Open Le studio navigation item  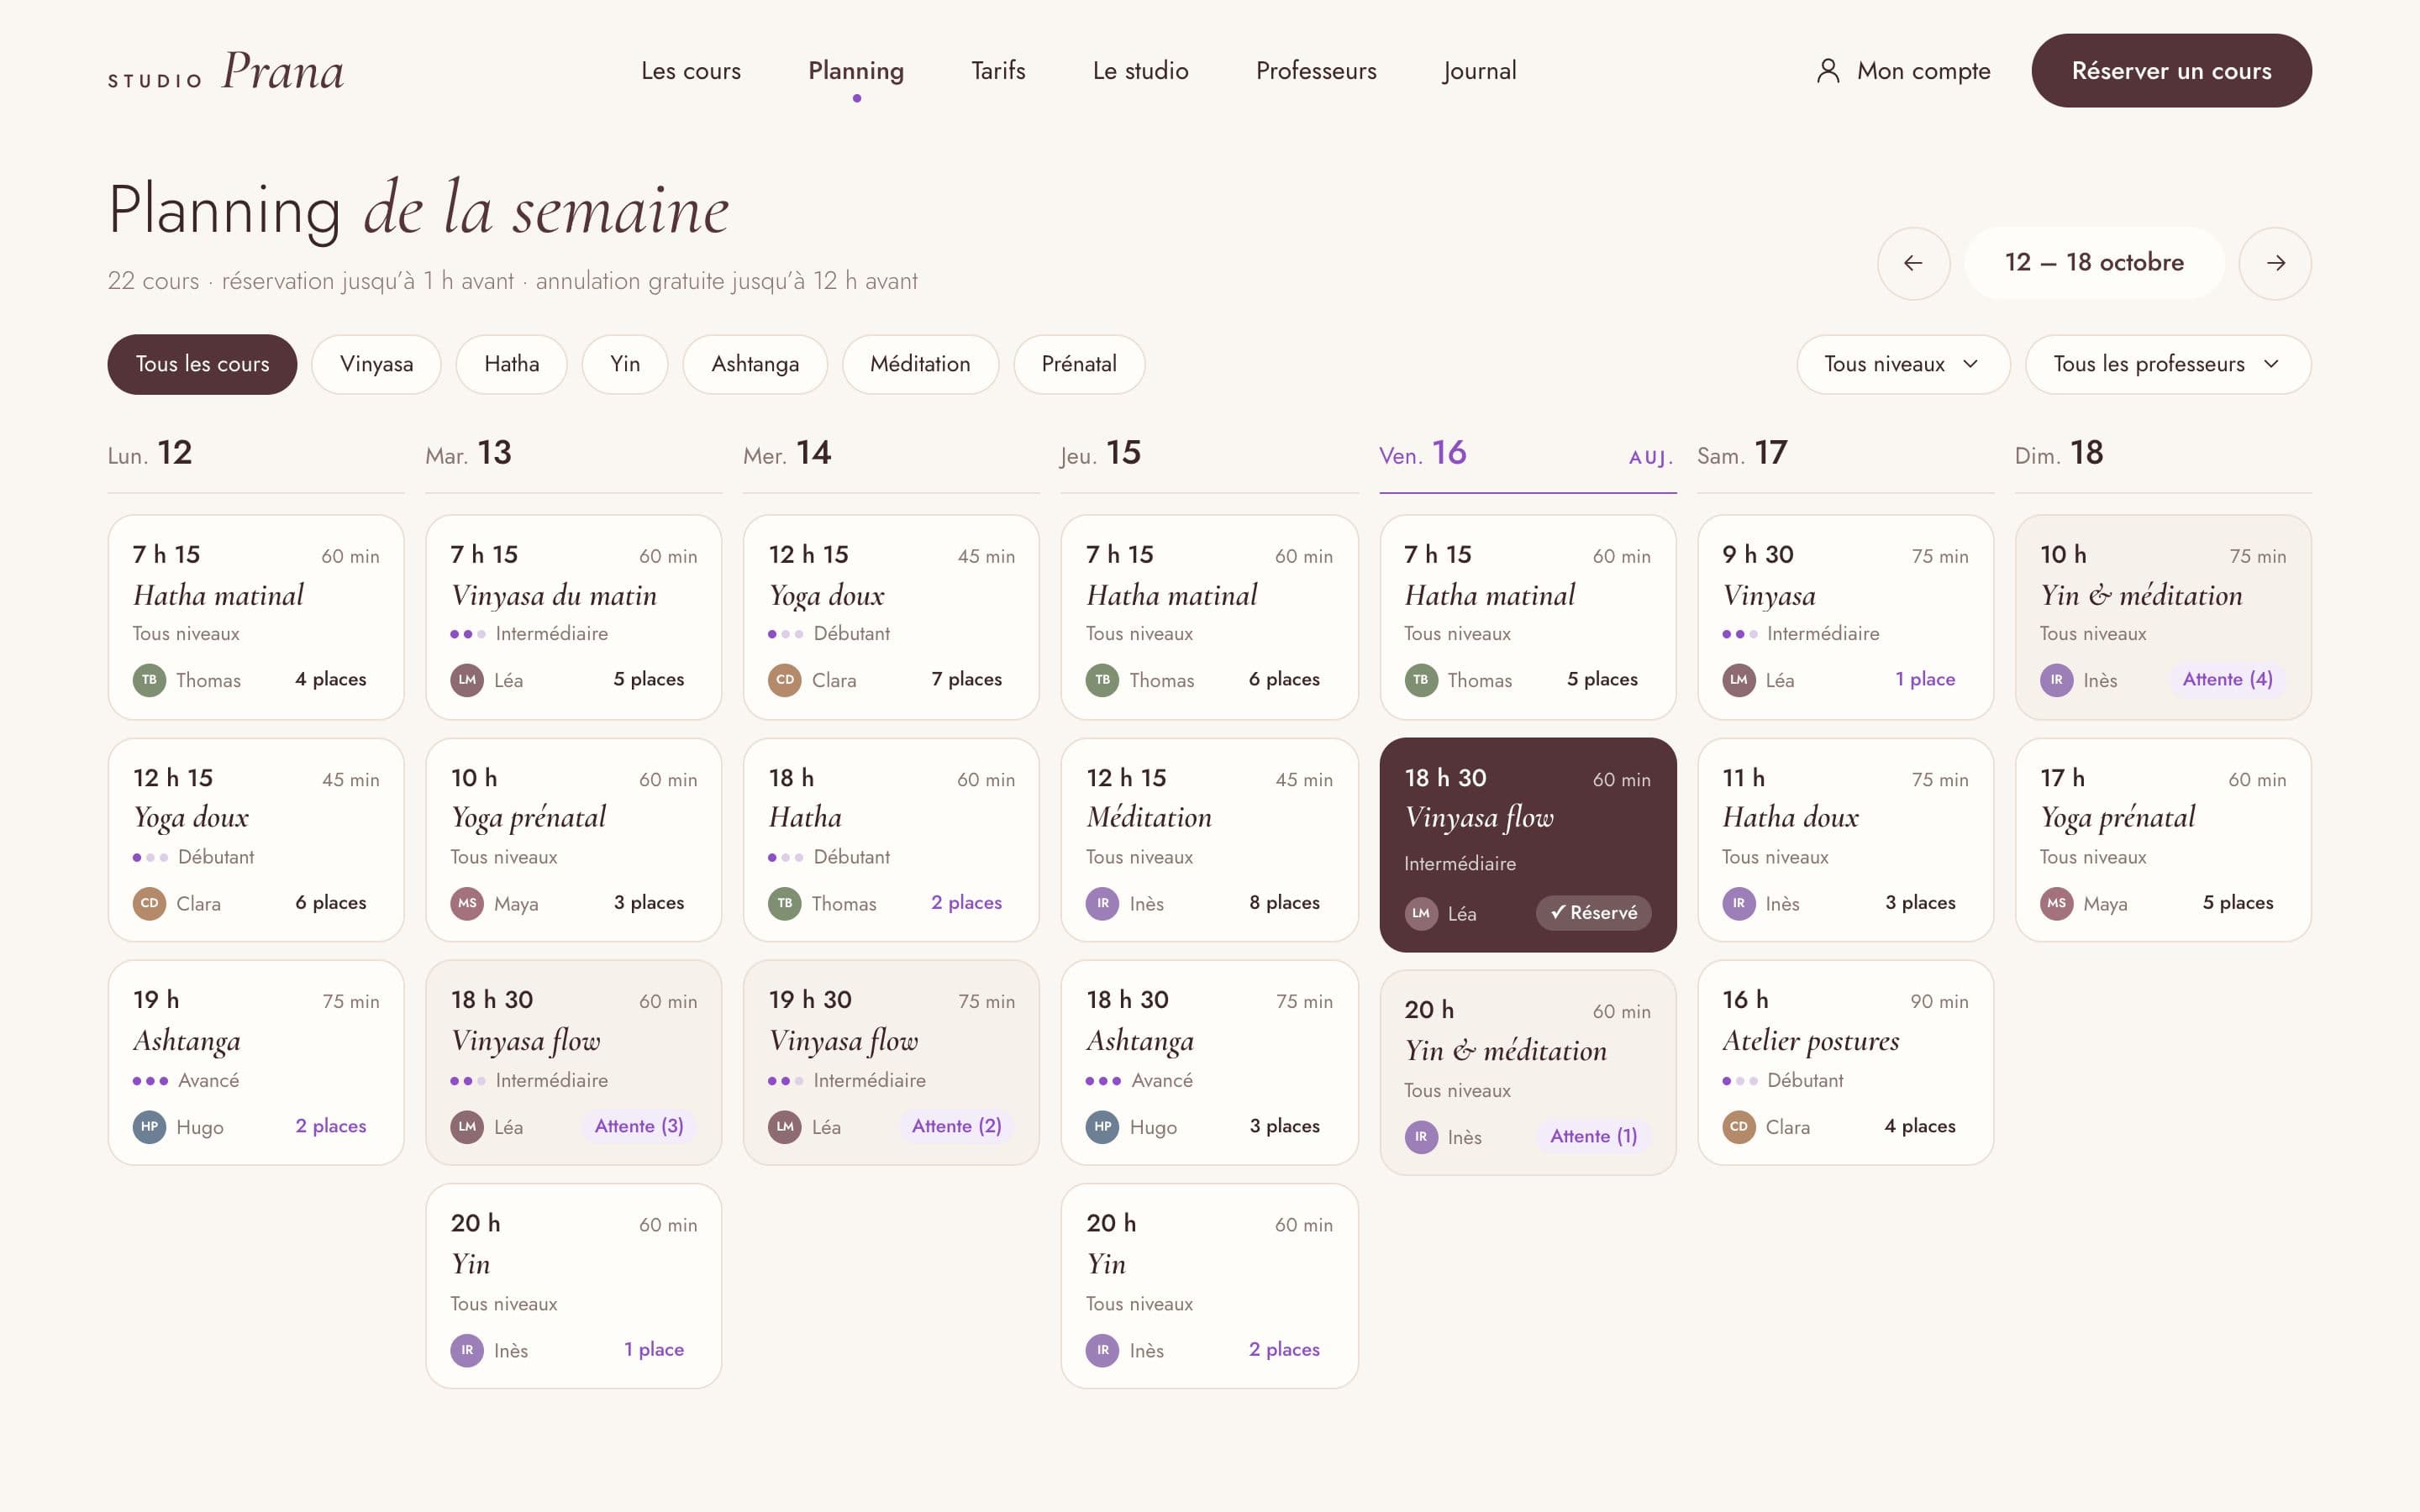point(1140,71)
